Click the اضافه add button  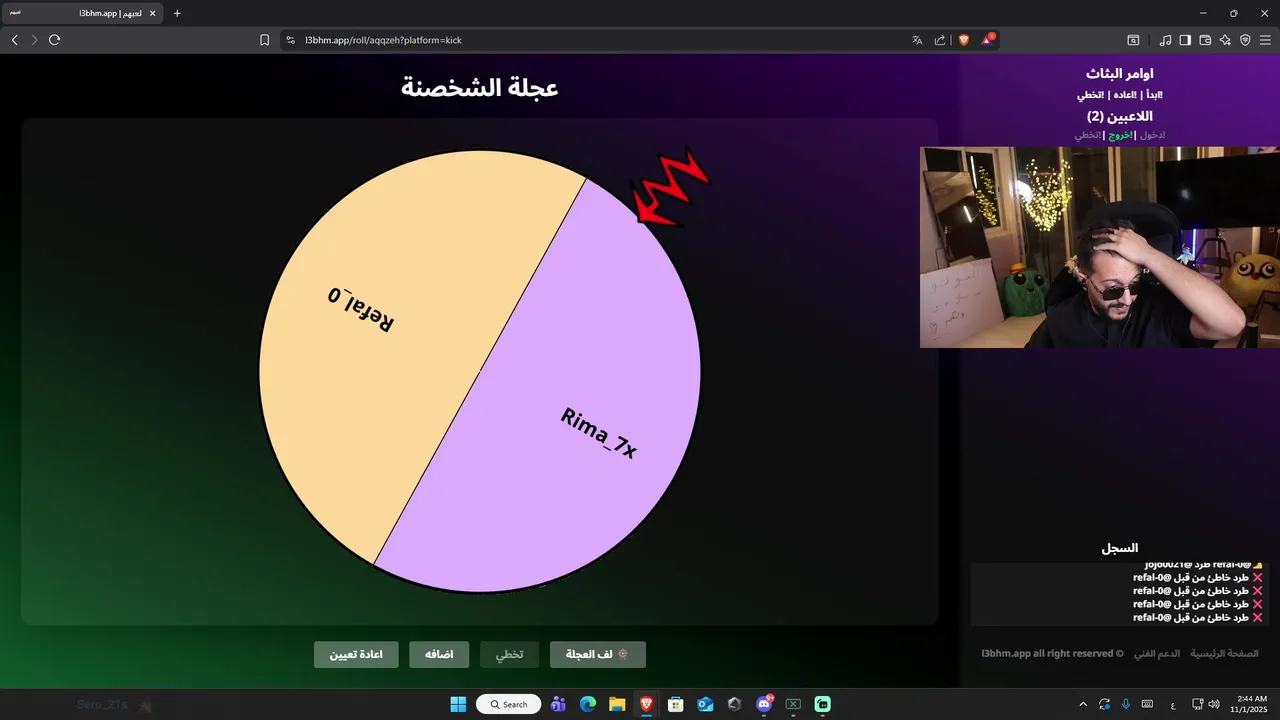pyautogui.click(x=439, y=655)
